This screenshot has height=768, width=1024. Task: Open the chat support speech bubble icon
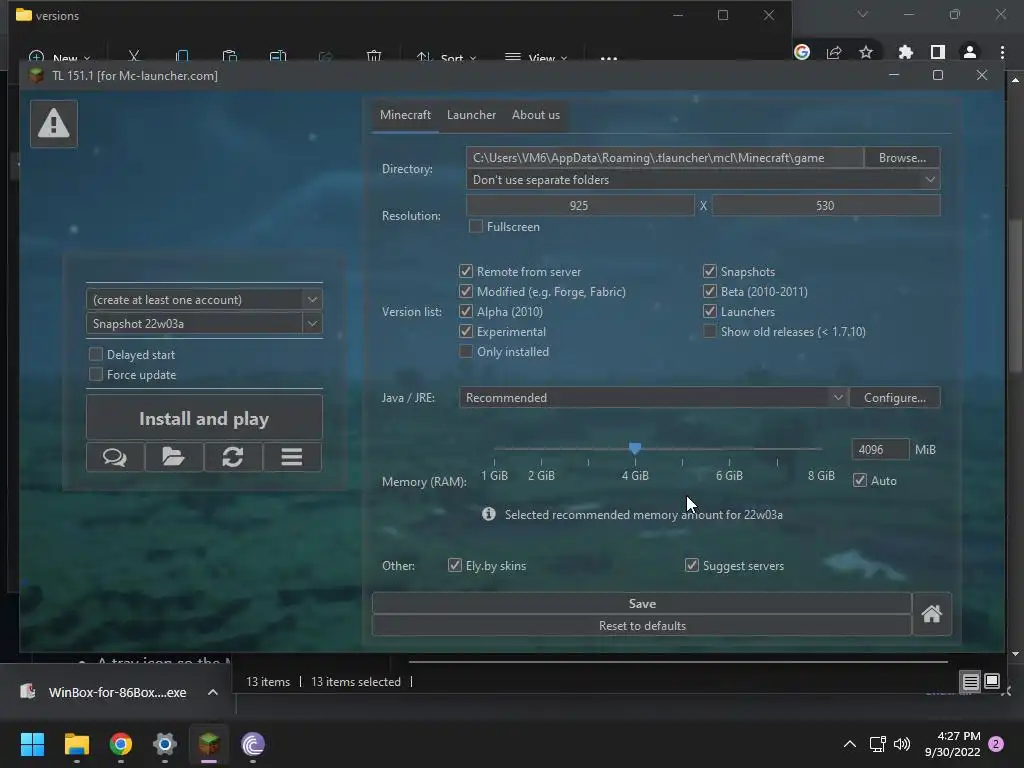(x=115, y=457)
